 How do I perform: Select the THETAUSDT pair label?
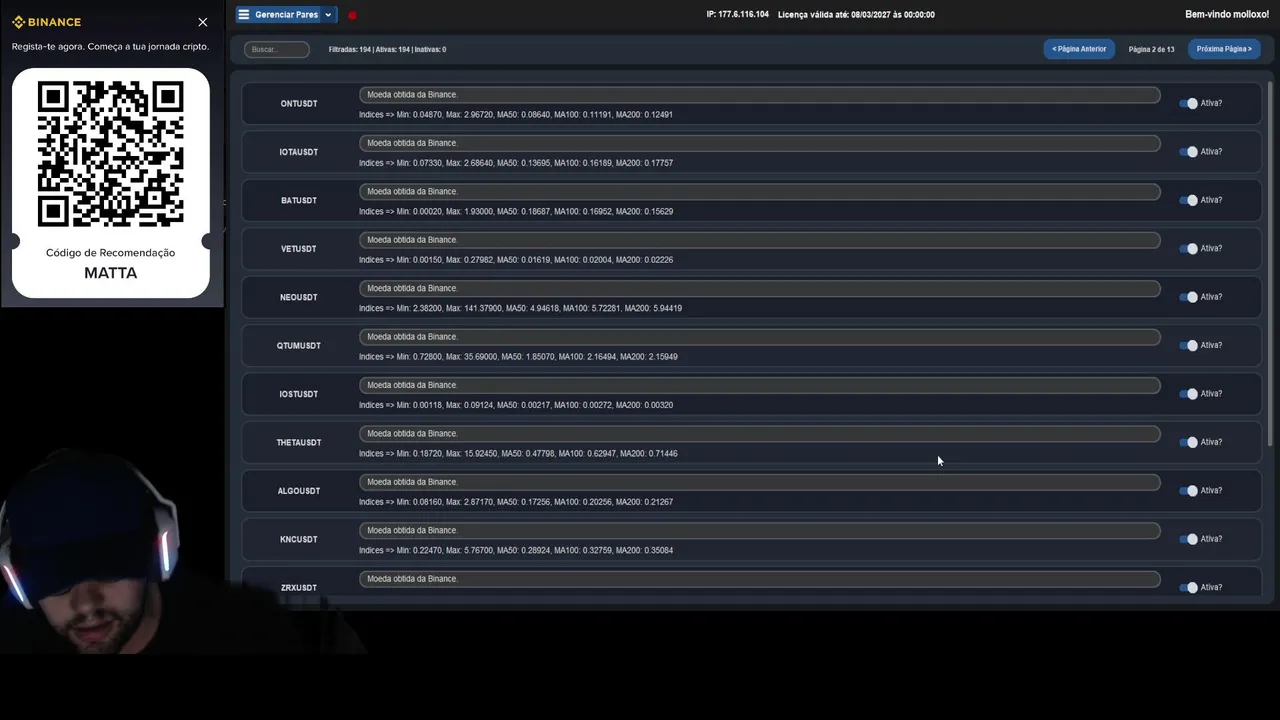coord(299,443)
